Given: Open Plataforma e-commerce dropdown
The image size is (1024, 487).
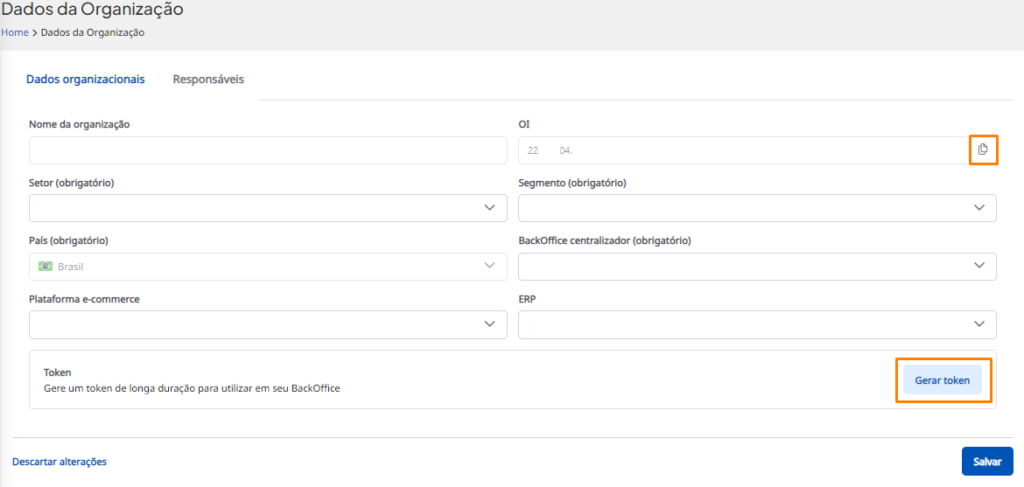Looking at the screenshot, I should coord(268,324).
